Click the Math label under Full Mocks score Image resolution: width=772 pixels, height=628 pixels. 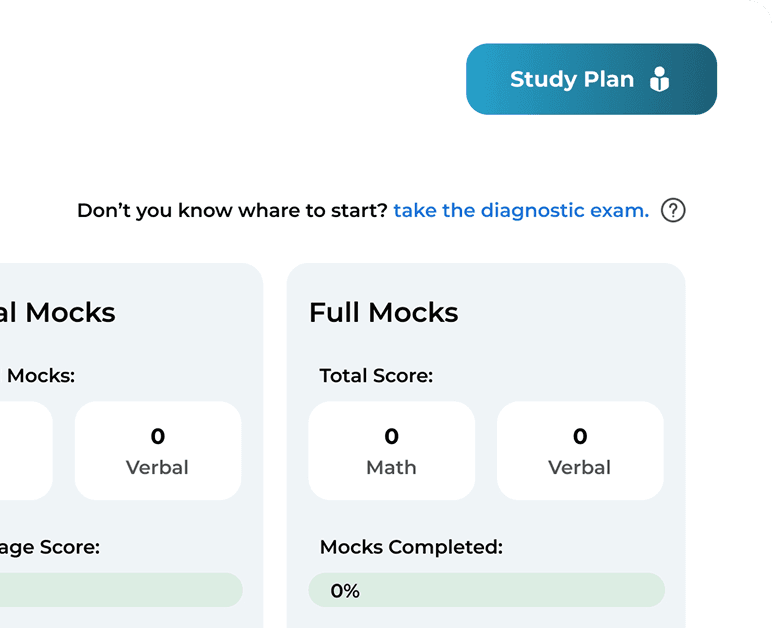click(x=391, y=467)
